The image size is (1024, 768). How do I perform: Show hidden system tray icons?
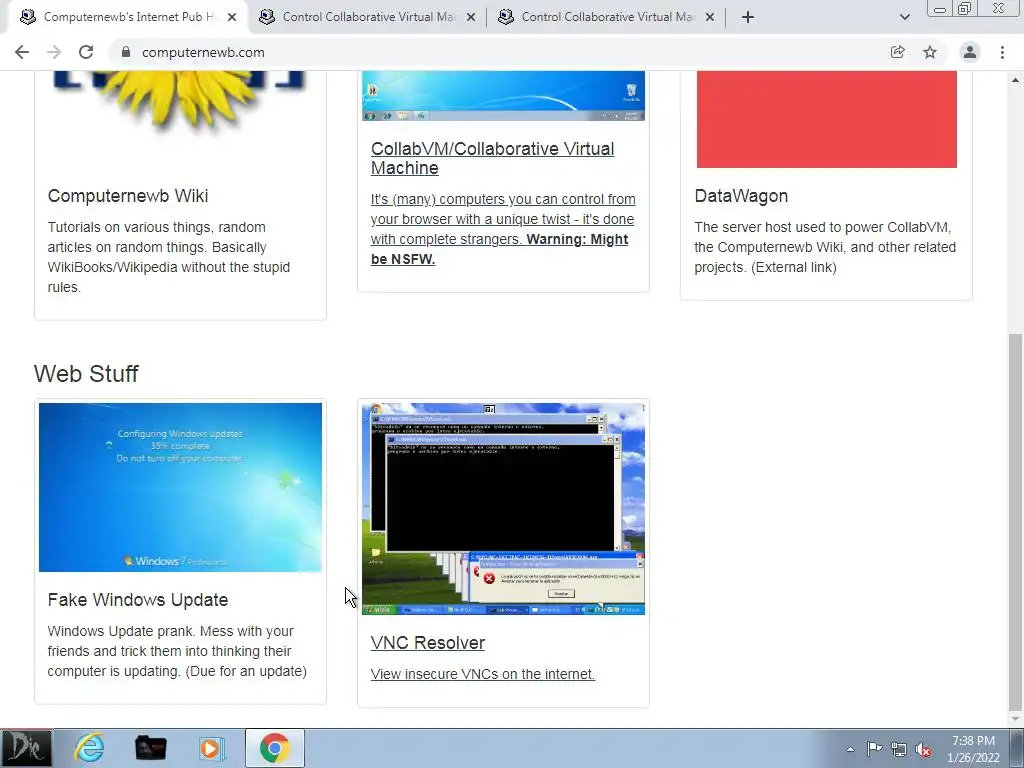(850, 749)
